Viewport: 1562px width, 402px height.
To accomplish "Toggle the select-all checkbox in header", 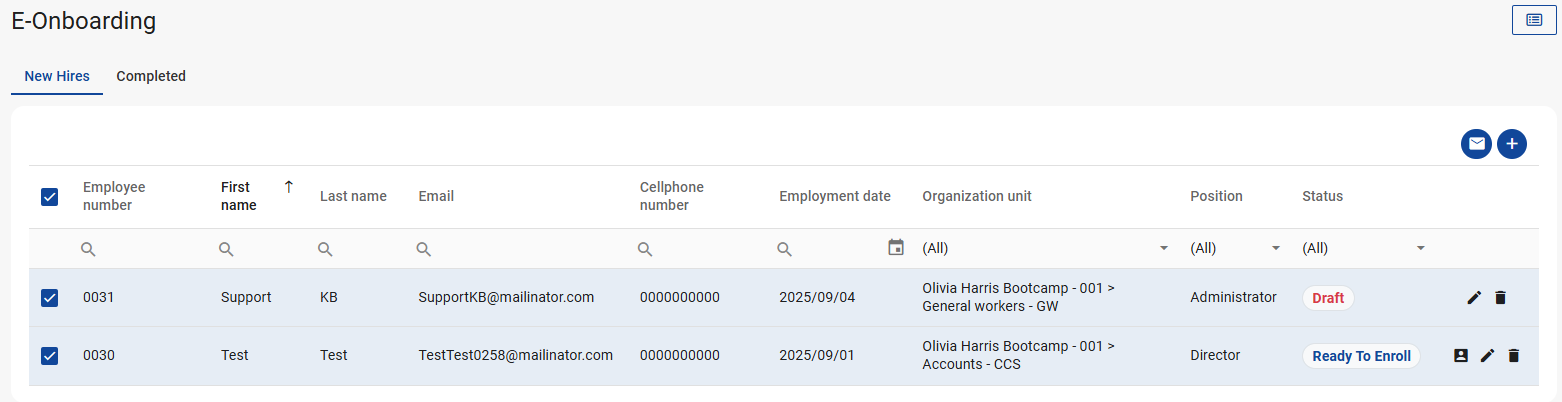I will [x=50, y=197].
